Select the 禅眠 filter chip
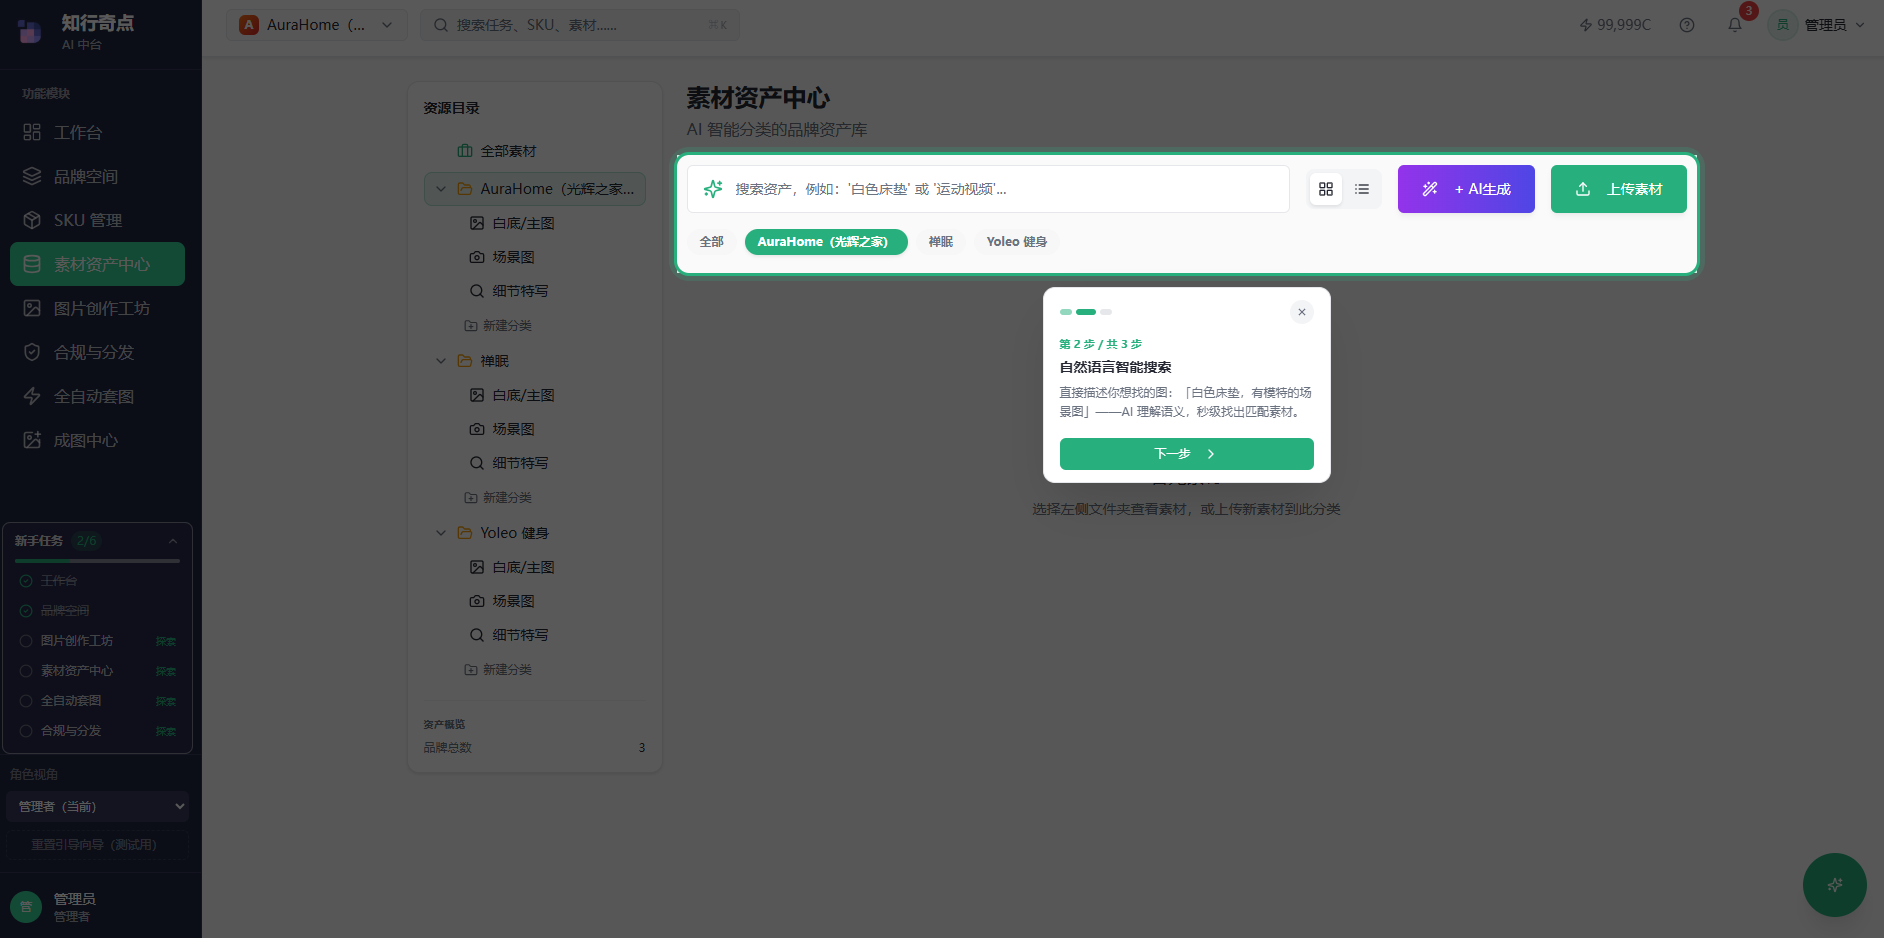This screenshot has width=1884, height=938. [940, 241]
